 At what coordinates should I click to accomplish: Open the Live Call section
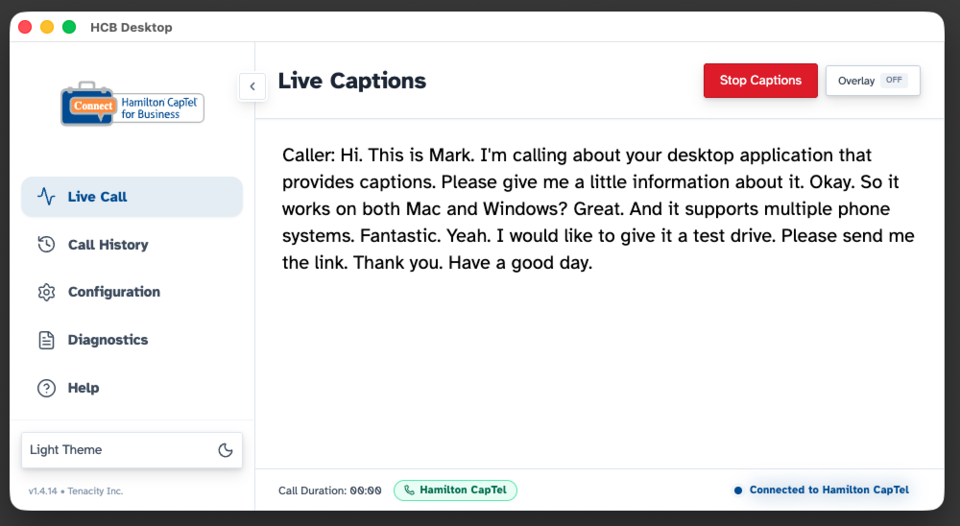click(x=132, y=197)
